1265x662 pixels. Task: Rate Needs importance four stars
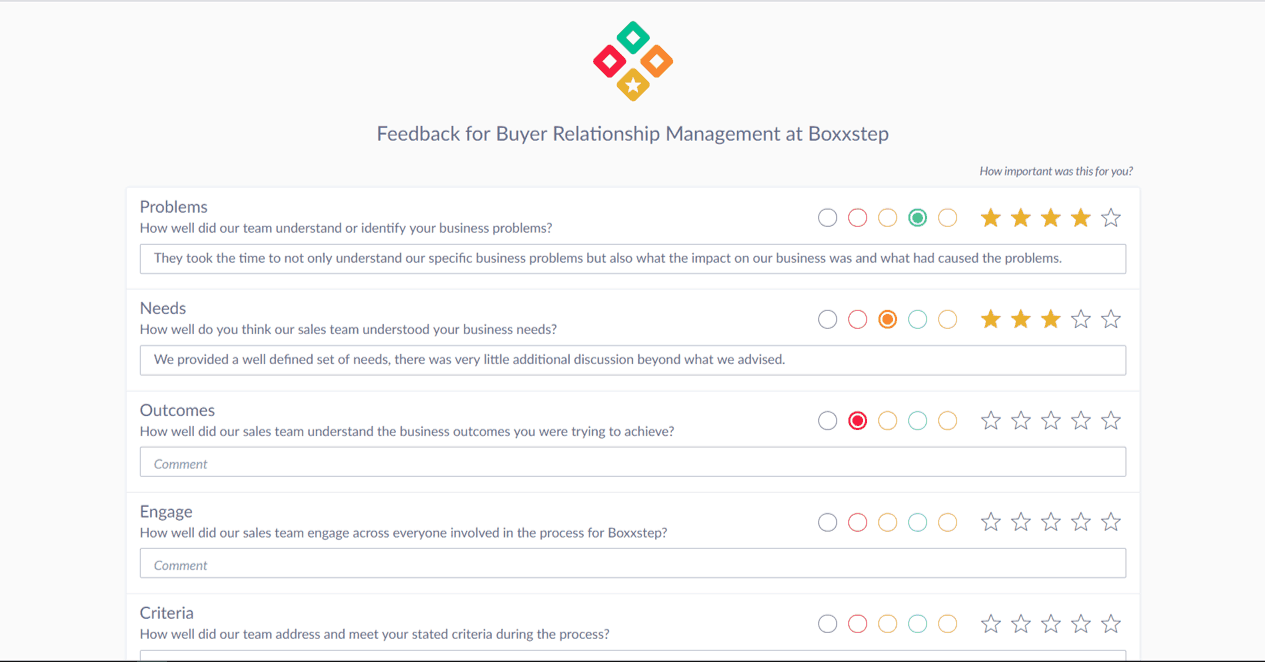(x=1080, y=319)
